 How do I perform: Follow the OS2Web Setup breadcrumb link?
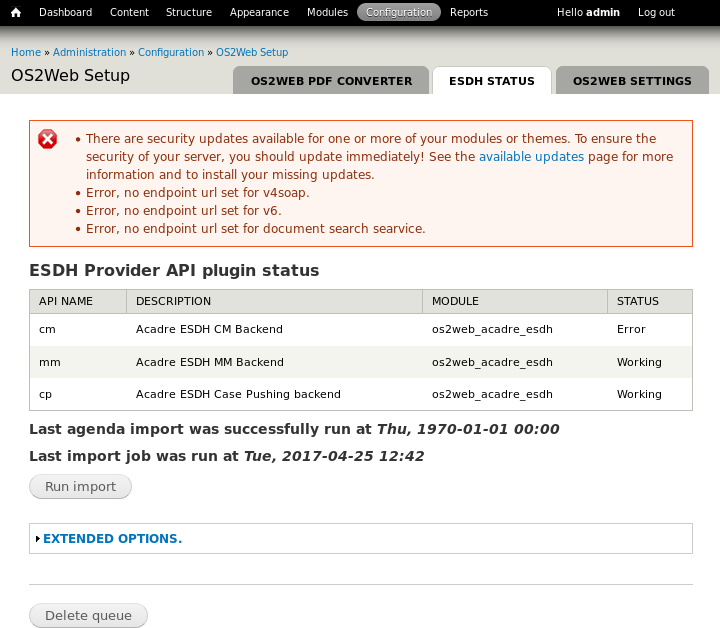(252, 52)
